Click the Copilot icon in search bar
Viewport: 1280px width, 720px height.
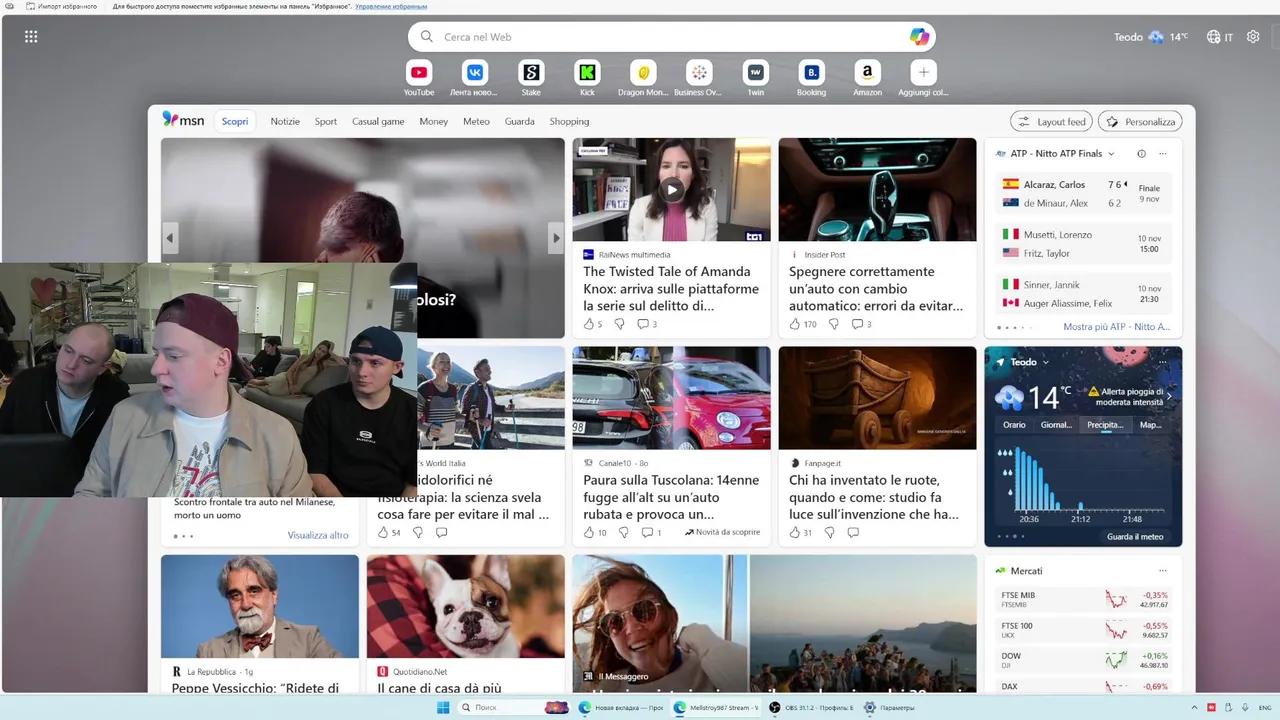(x=919, y=37)
